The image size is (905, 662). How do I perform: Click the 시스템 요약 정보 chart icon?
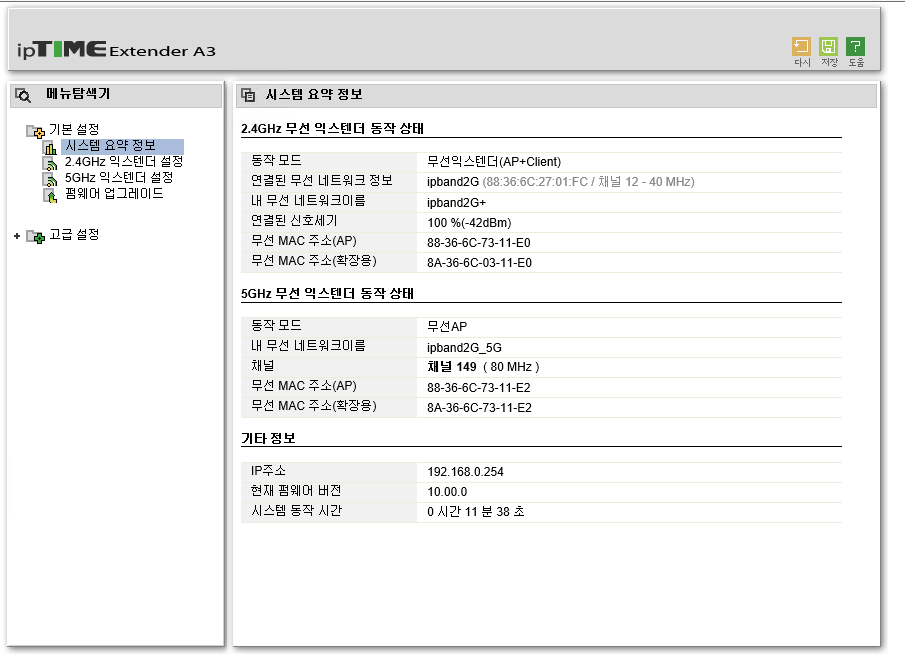(50, 147)
